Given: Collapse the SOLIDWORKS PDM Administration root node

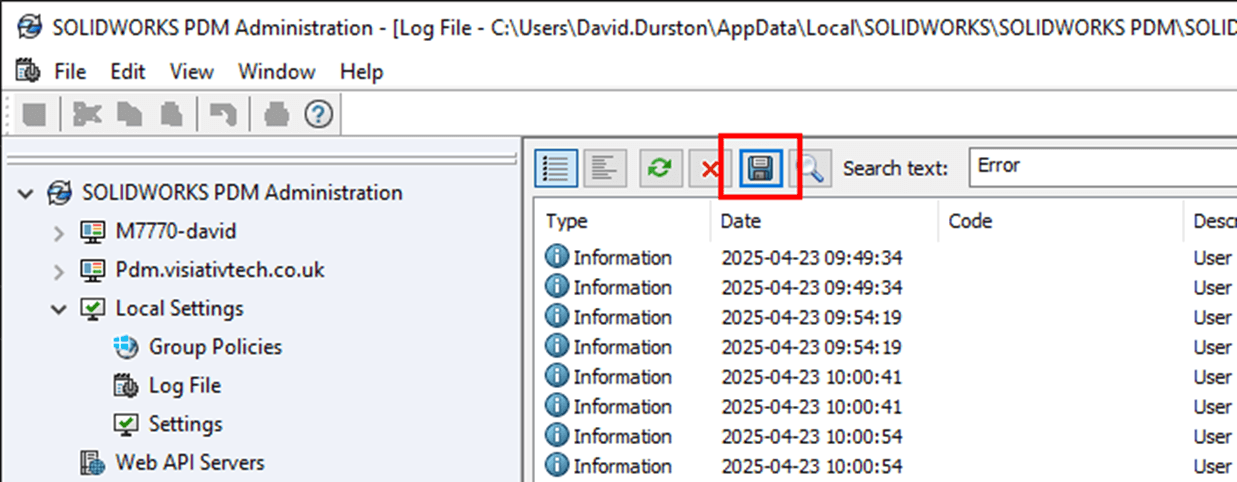Looking at the screenshot, I should tap(26, 194).
